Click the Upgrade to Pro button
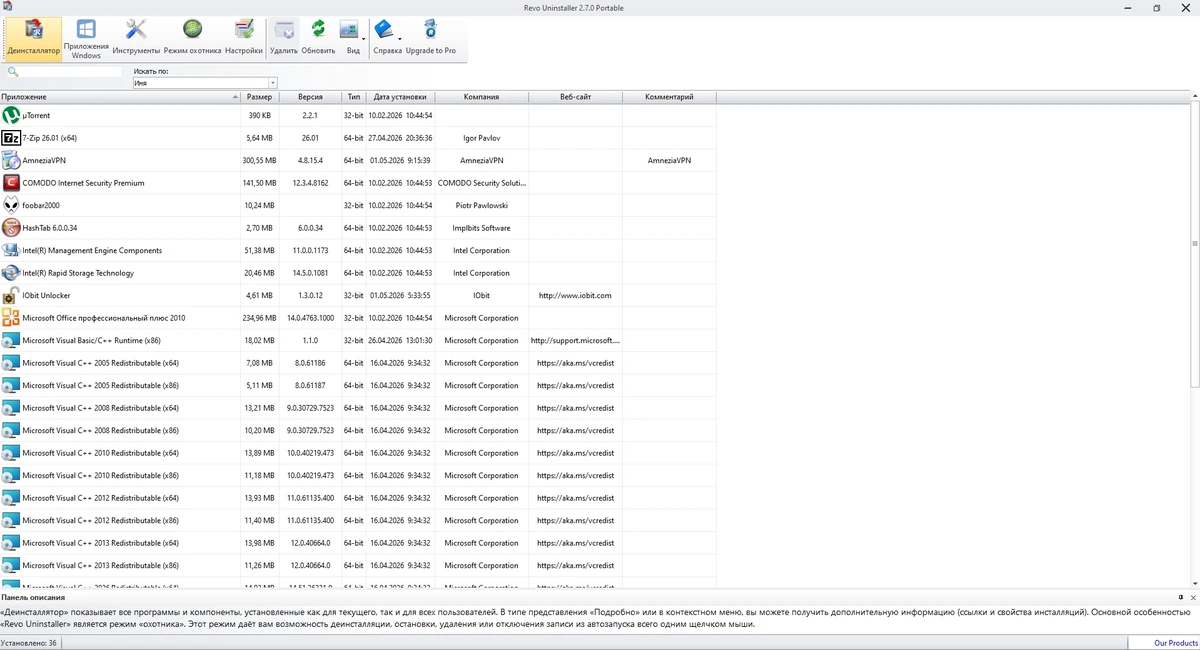The height and width of the screenshot is (650, 1200). coord(431,38)
